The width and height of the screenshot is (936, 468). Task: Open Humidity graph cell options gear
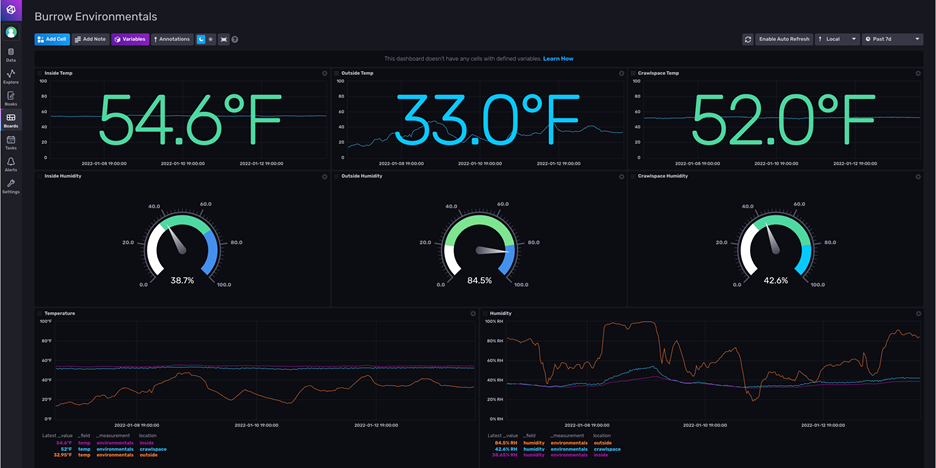tap(918, 313)
